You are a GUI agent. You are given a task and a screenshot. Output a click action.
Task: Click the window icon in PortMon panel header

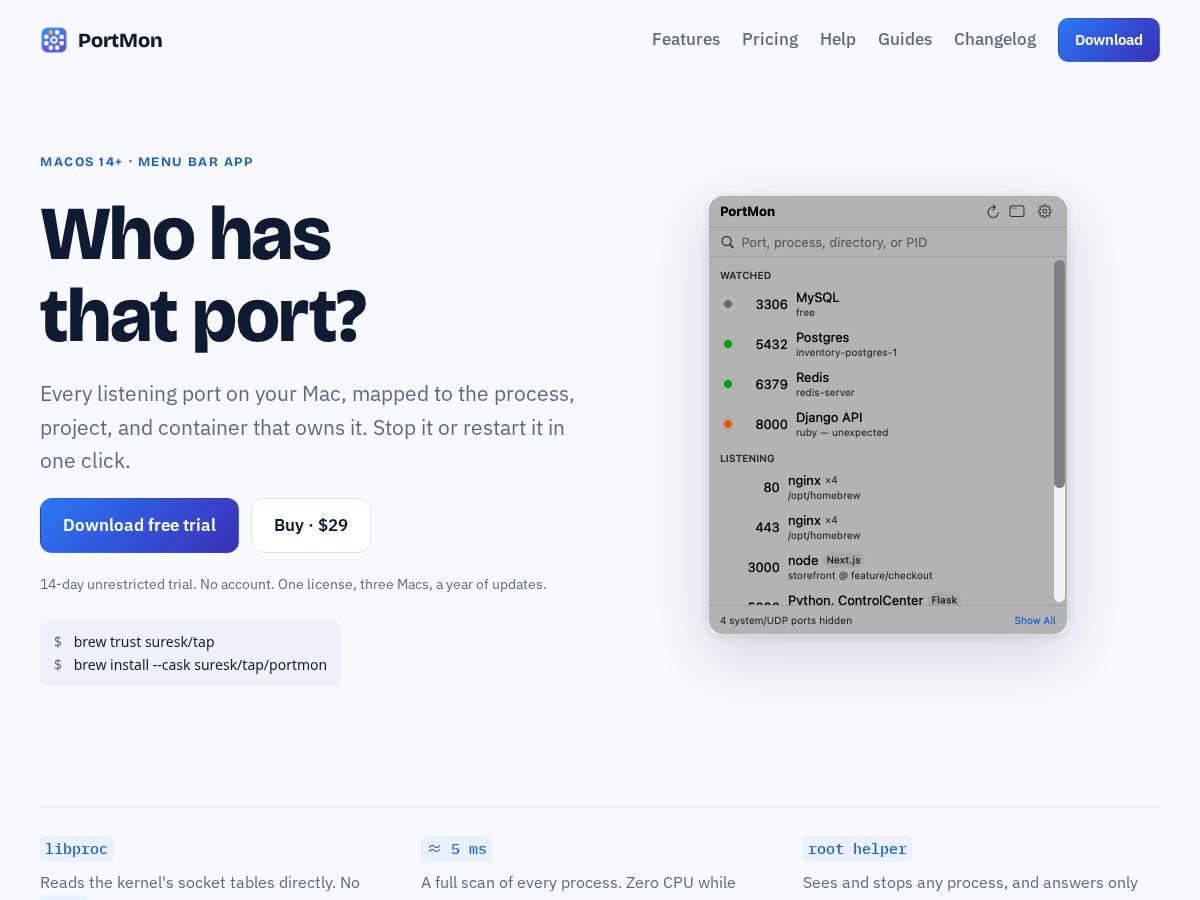coord(1017,211)
